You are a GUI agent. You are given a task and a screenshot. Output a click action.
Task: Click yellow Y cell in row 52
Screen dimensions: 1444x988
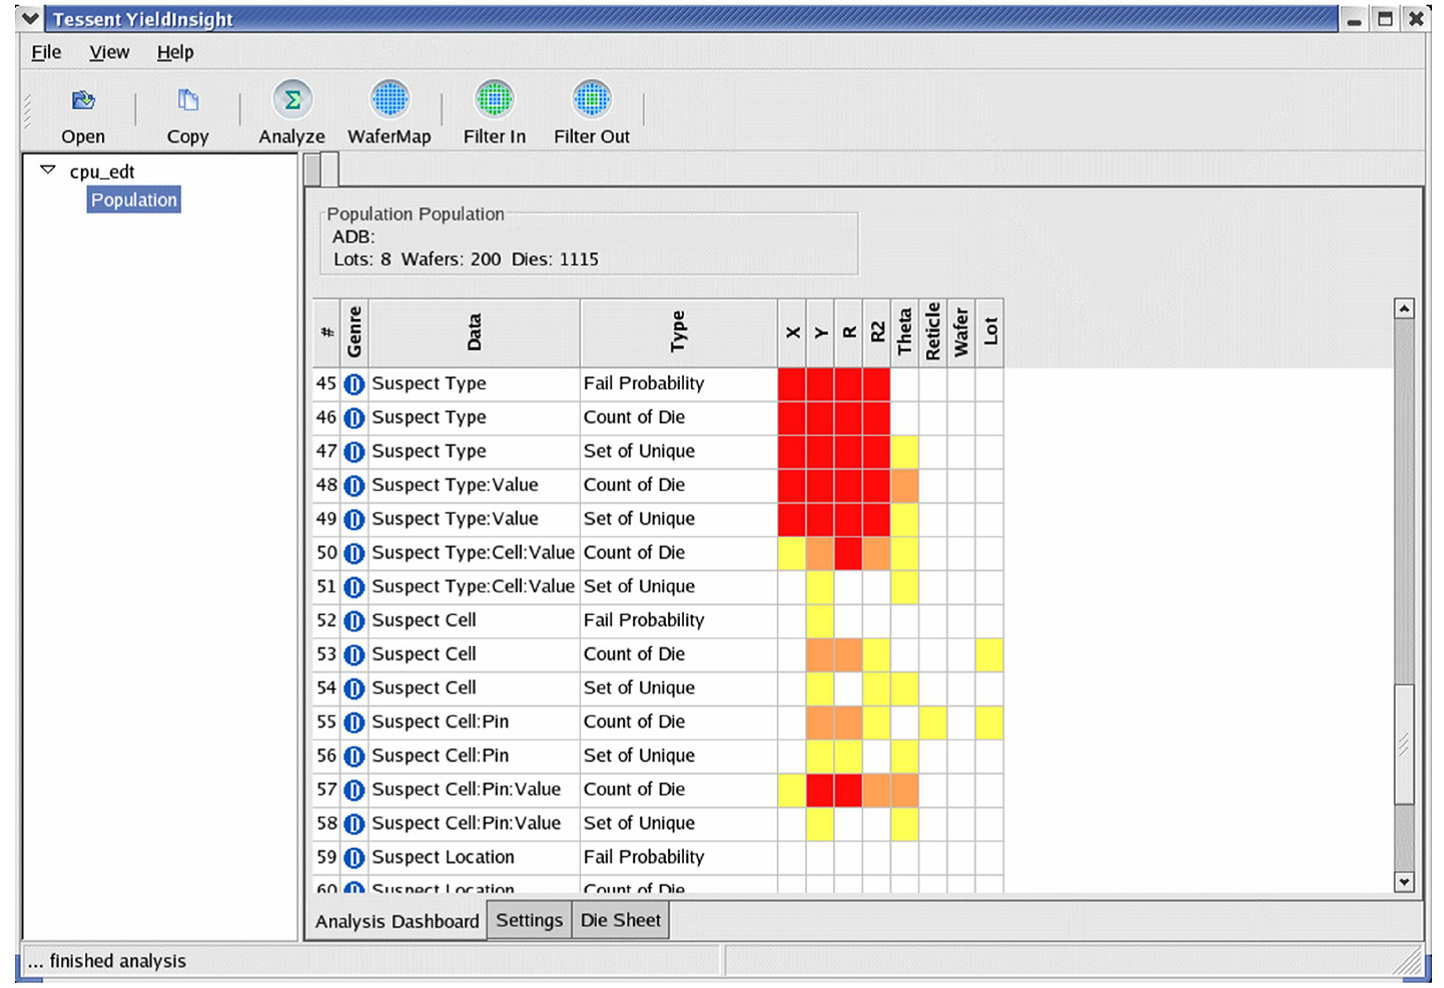[820, 621]
